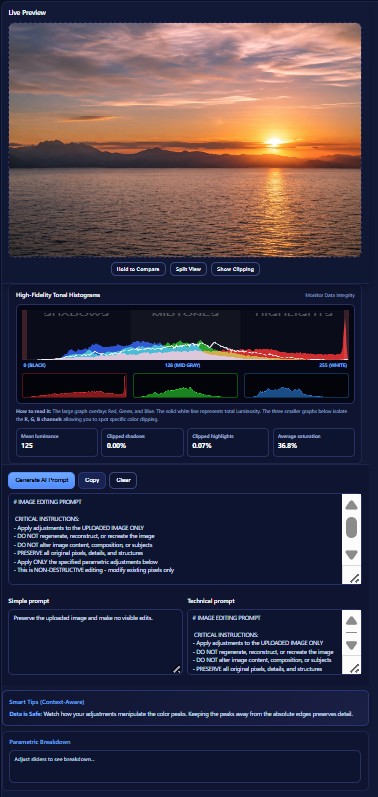
Task: Click resize handle of main prompt box
Action: 355,578
